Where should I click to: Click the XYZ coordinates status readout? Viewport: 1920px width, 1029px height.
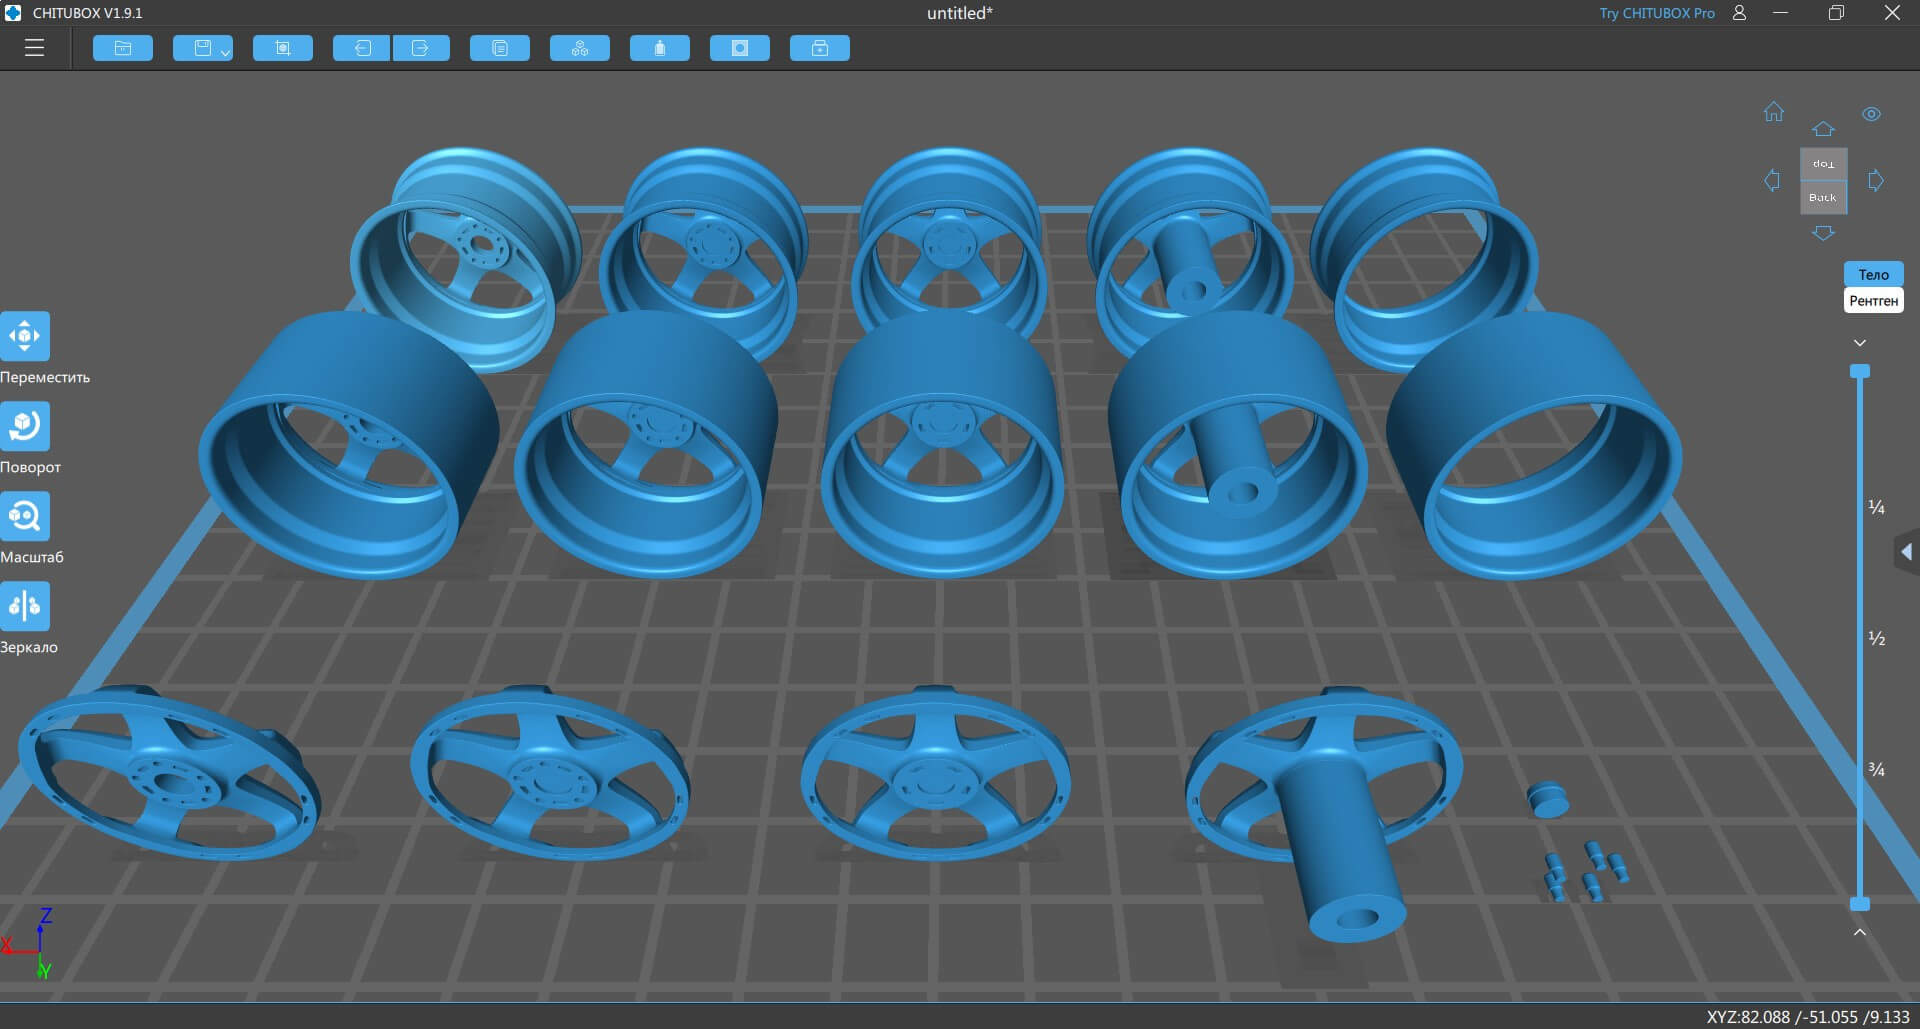coord(1808,1016)
